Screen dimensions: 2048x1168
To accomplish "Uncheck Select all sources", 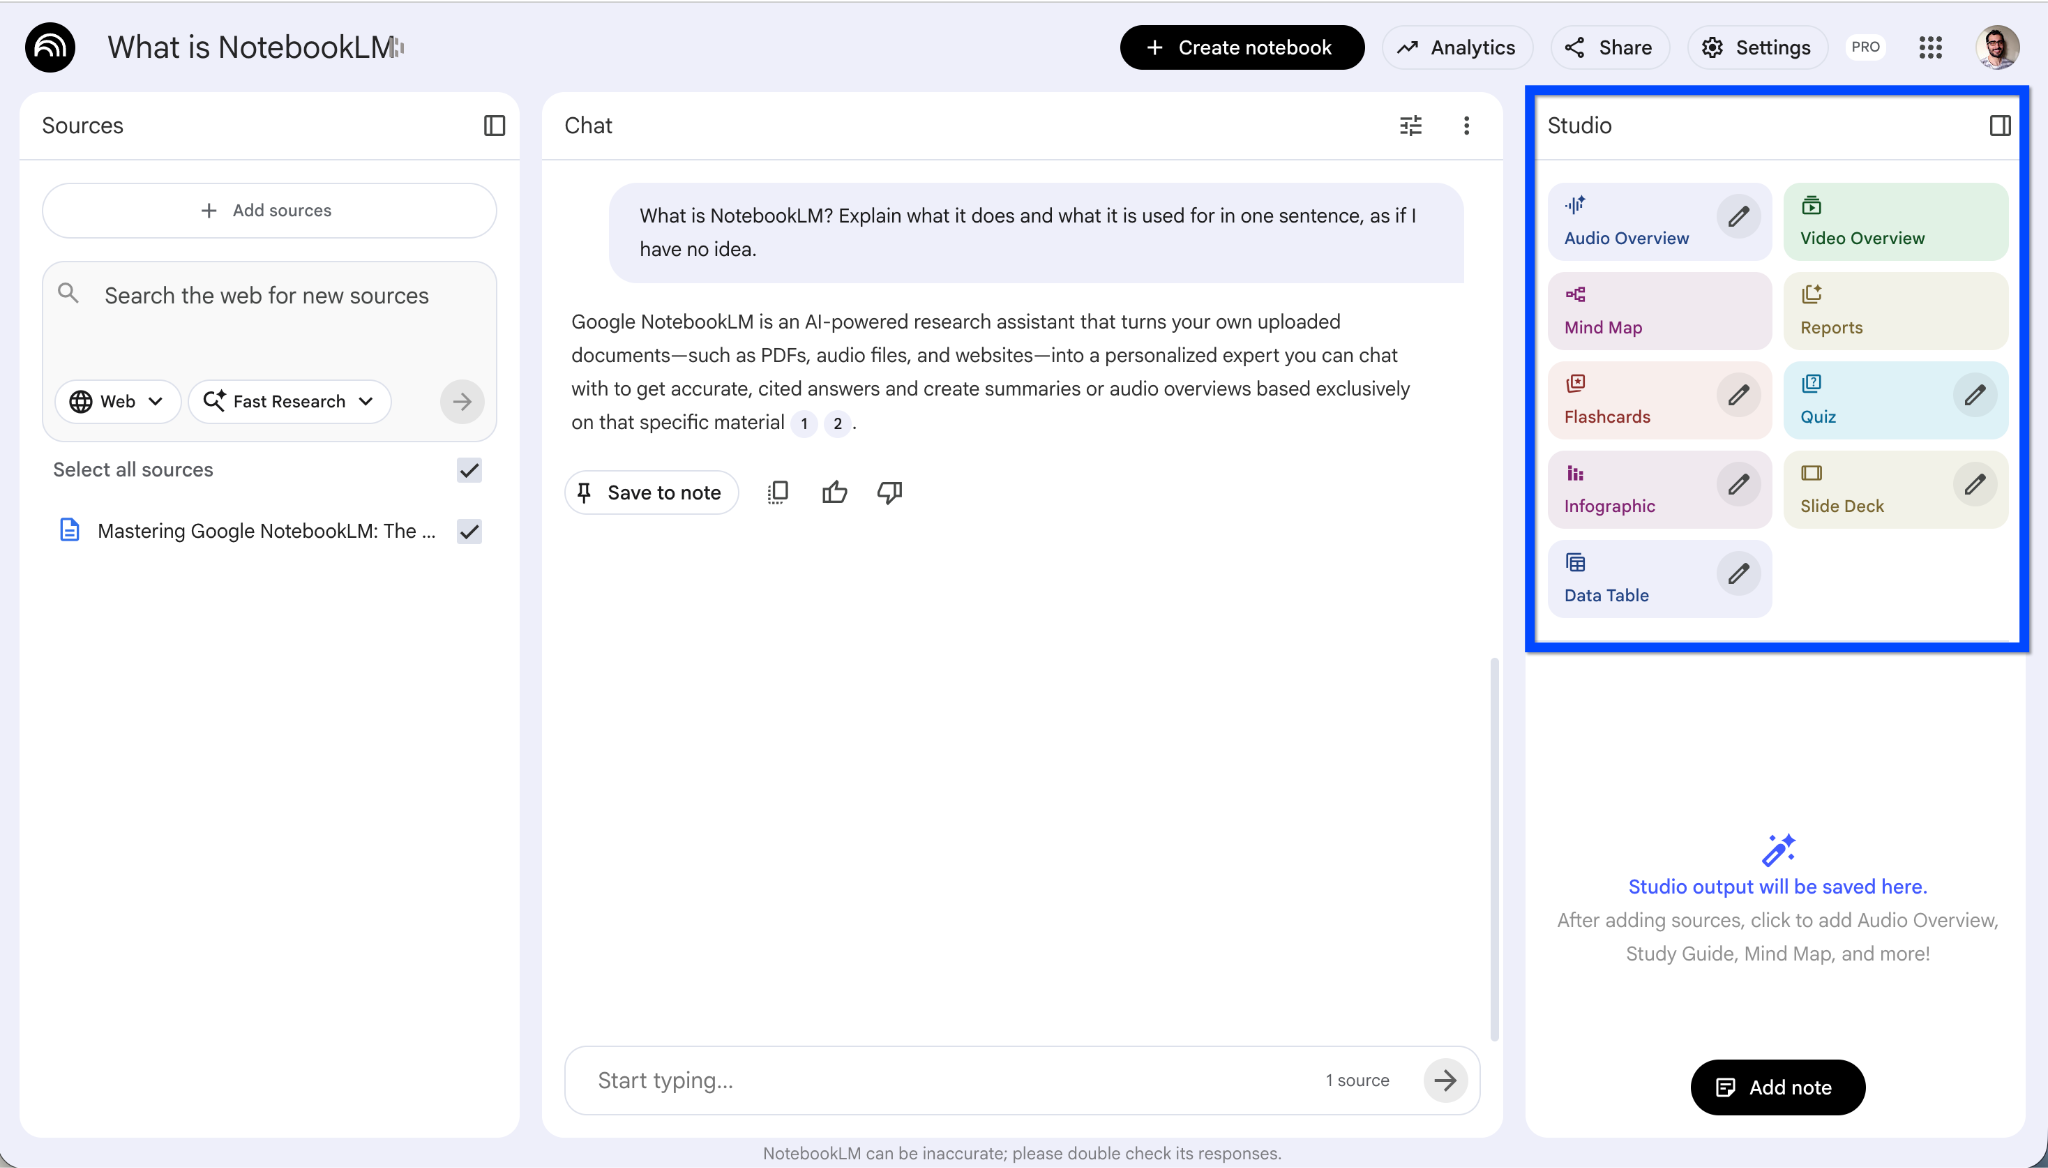I will tap(468, 470).
